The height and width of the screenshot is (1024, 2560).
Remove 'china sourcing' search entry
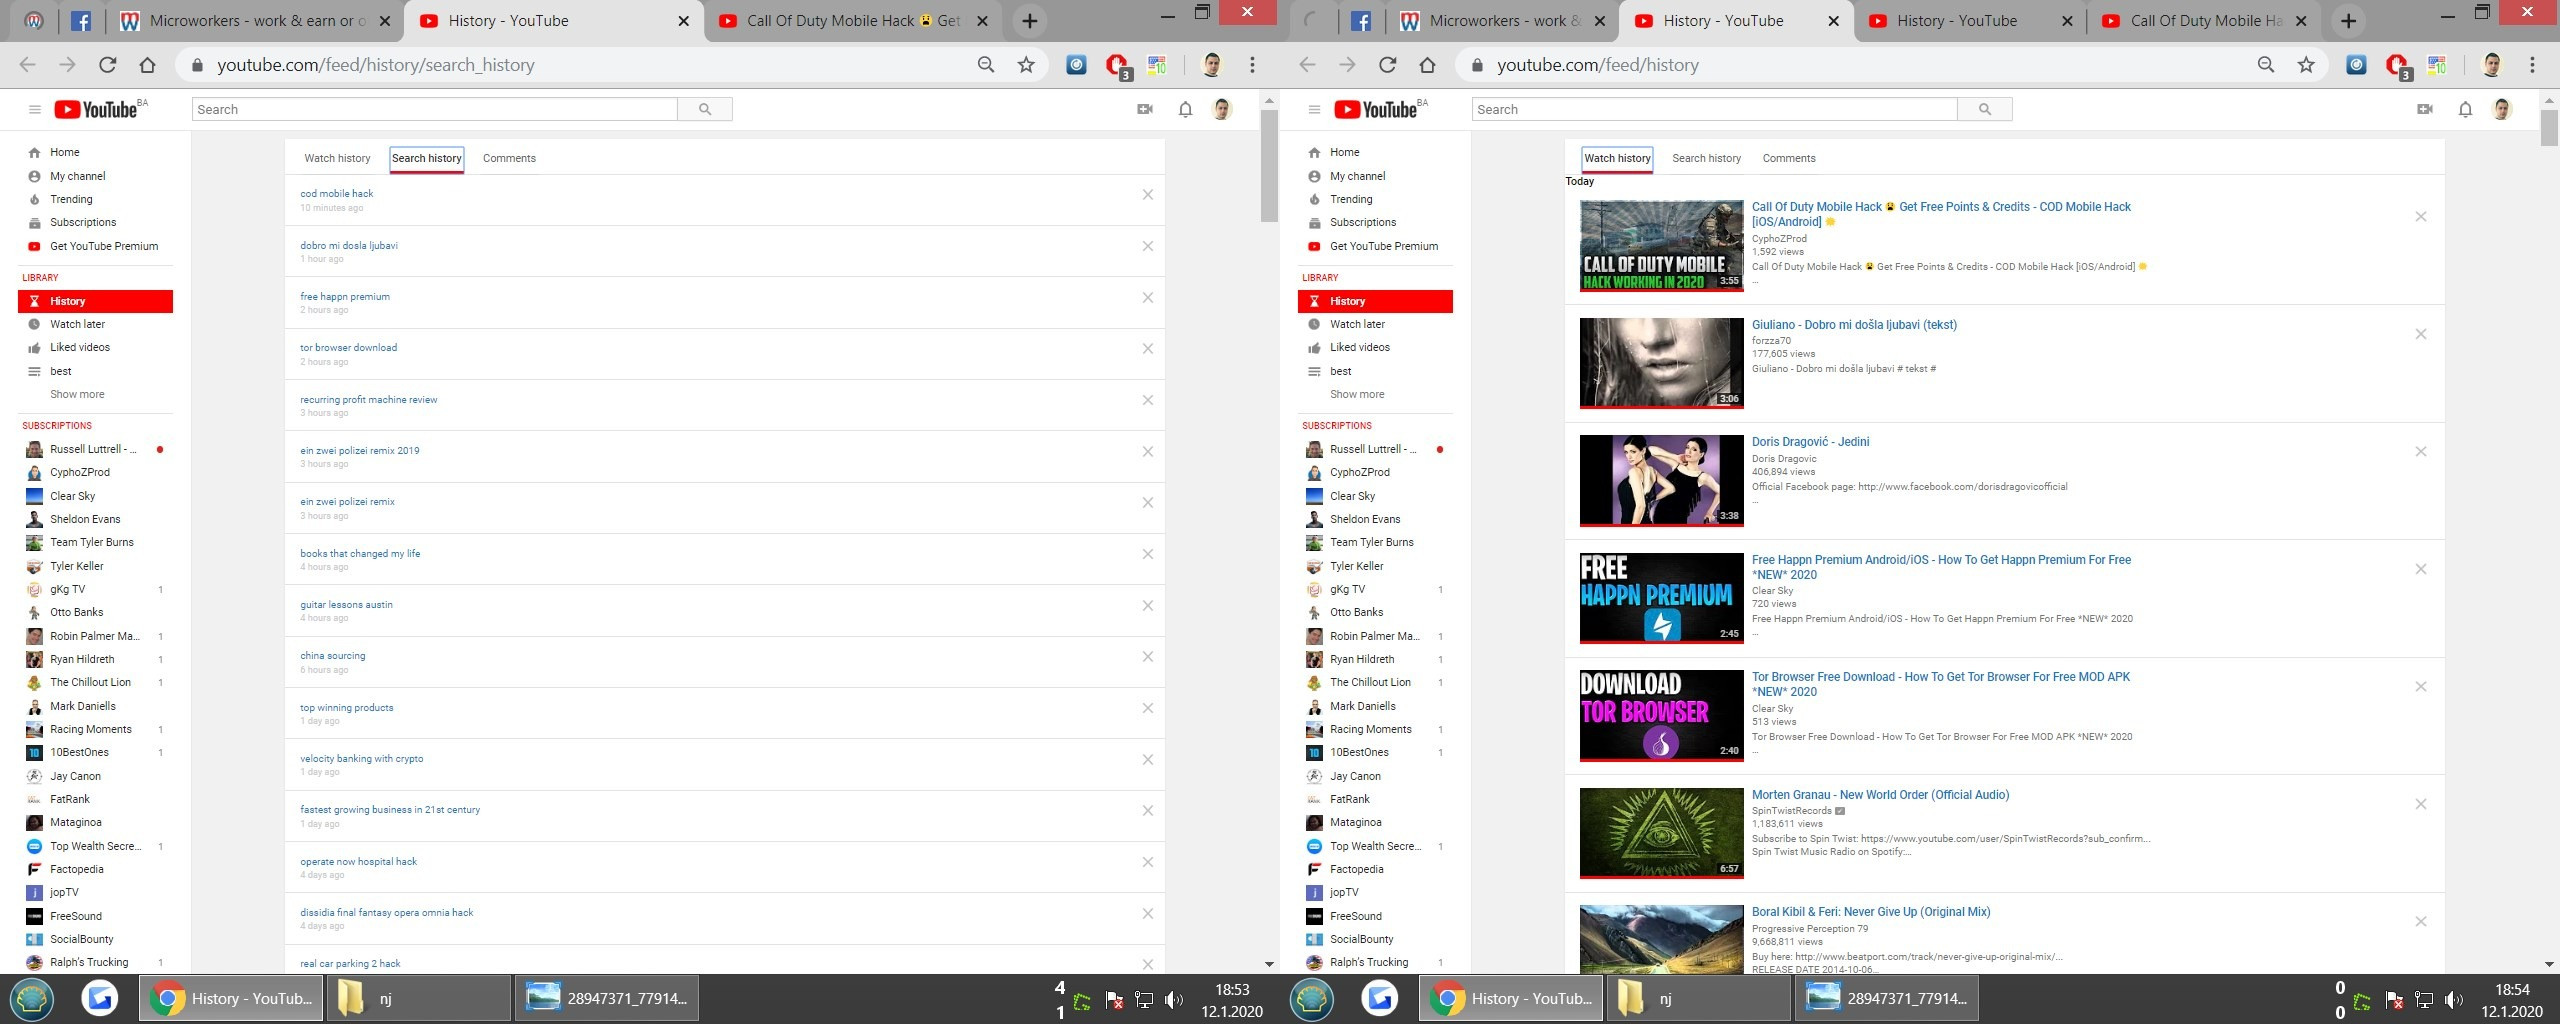tap(1148, 657)
